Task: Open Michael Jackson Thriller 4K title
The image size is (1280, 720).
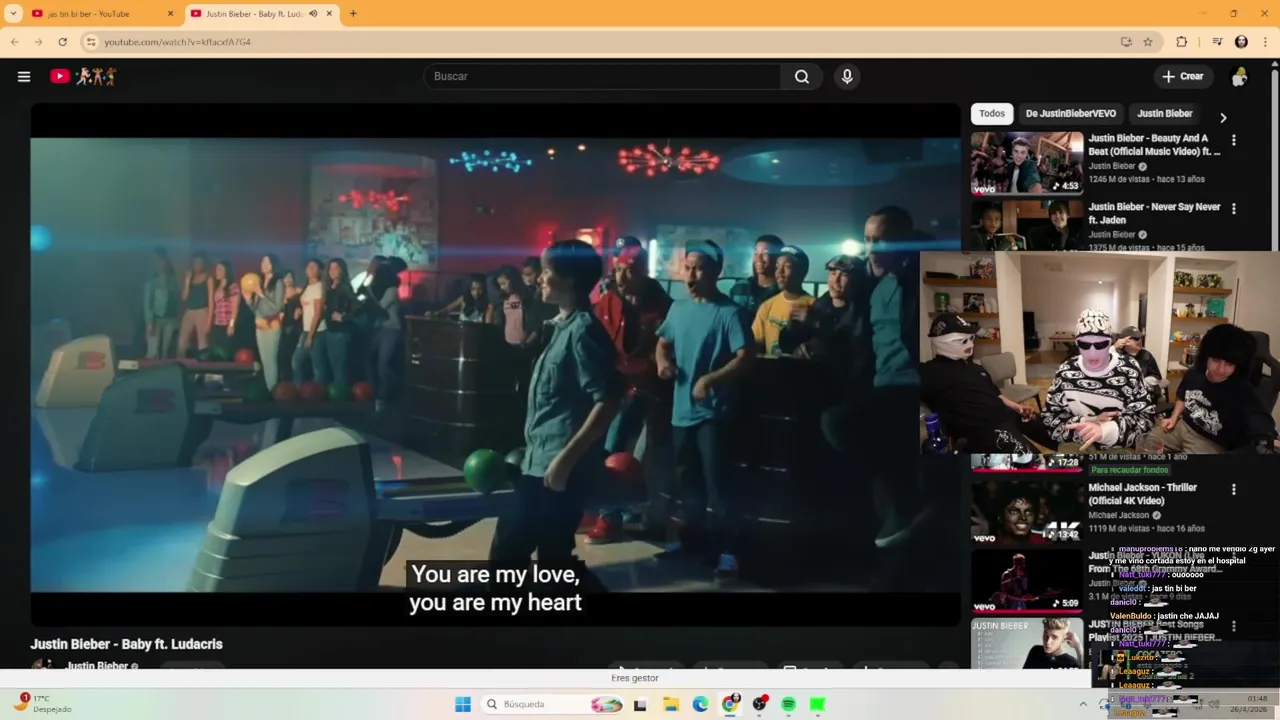Action: (x=1142, y=494)
